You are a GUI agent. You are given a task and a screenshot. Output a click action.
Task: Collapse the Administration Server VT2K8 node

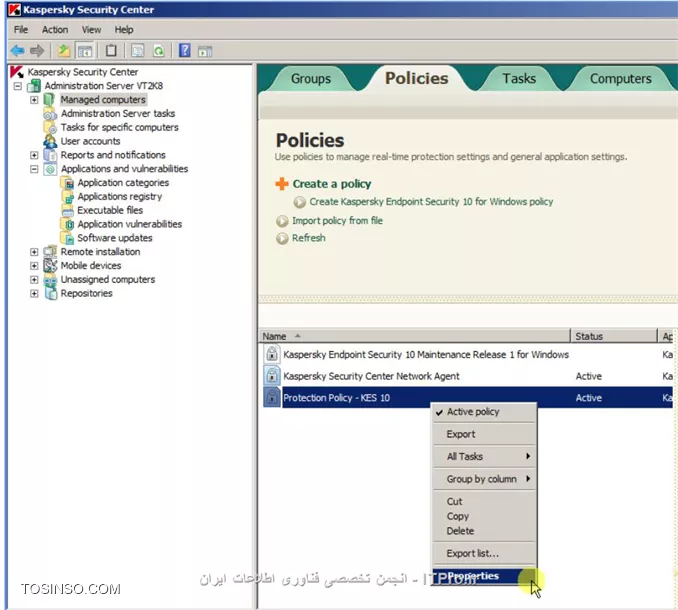click(17, 86)
